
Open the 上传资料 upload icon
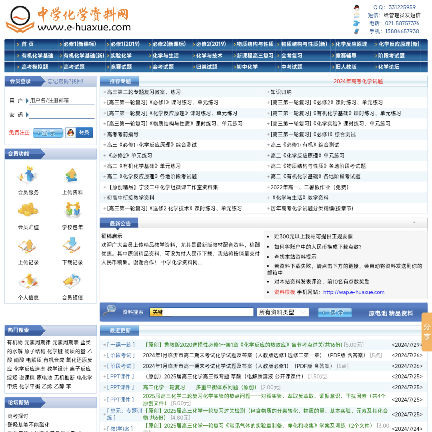(72, 175)
